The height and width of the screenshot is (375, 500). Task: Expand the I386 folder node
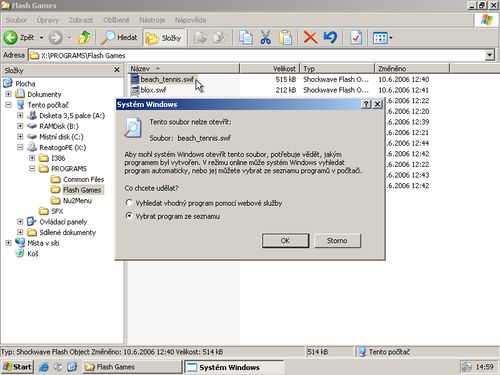tap(32, 158)
